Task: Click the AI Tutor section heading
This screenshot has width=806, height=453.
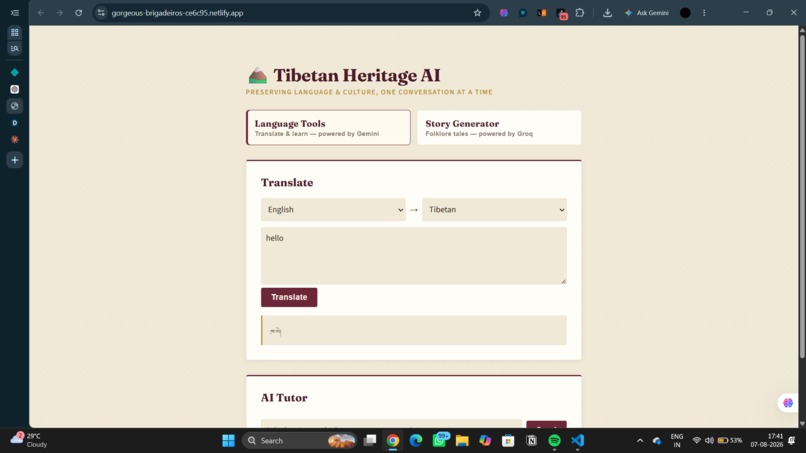Action: pos(284,397)
